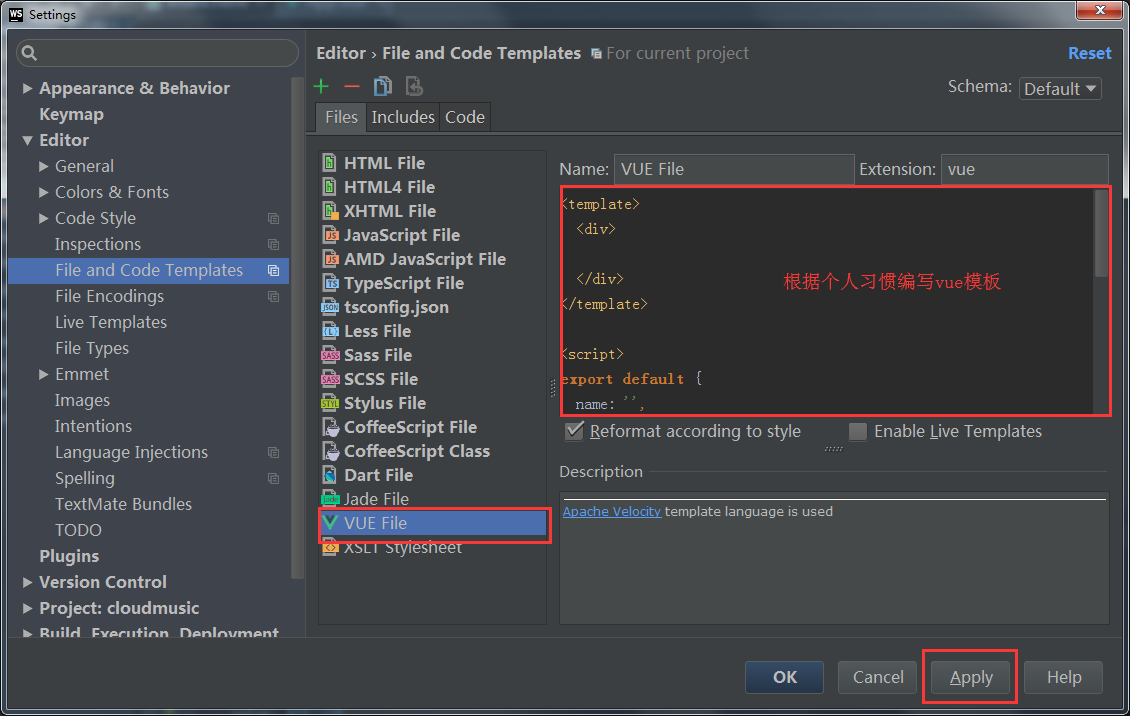Switch to the Files tab
Image resolution: width=1130 pixels, height=716 pixels.
pos(341,117)
